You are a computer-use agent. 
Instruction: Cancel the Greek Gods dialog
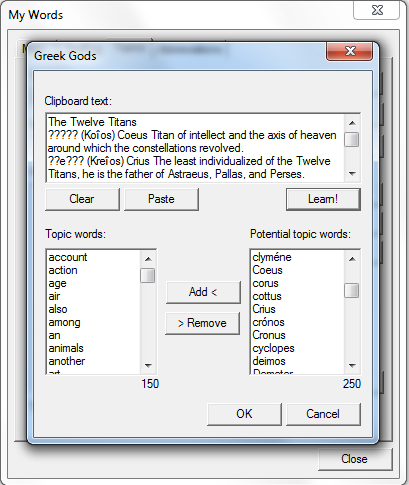[323, 414]
